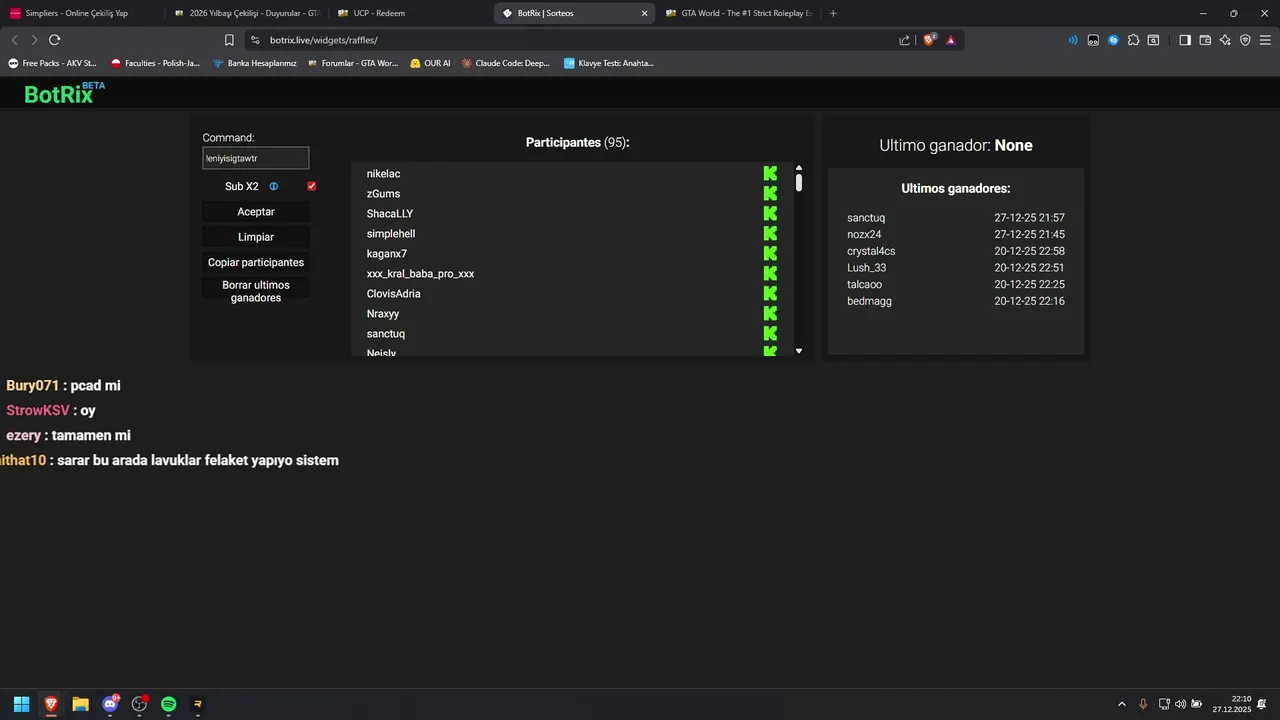The height and width of the screenshot is (720, 1280).
Task: Click the Sub X2 info icon
Action: (274, 186)
